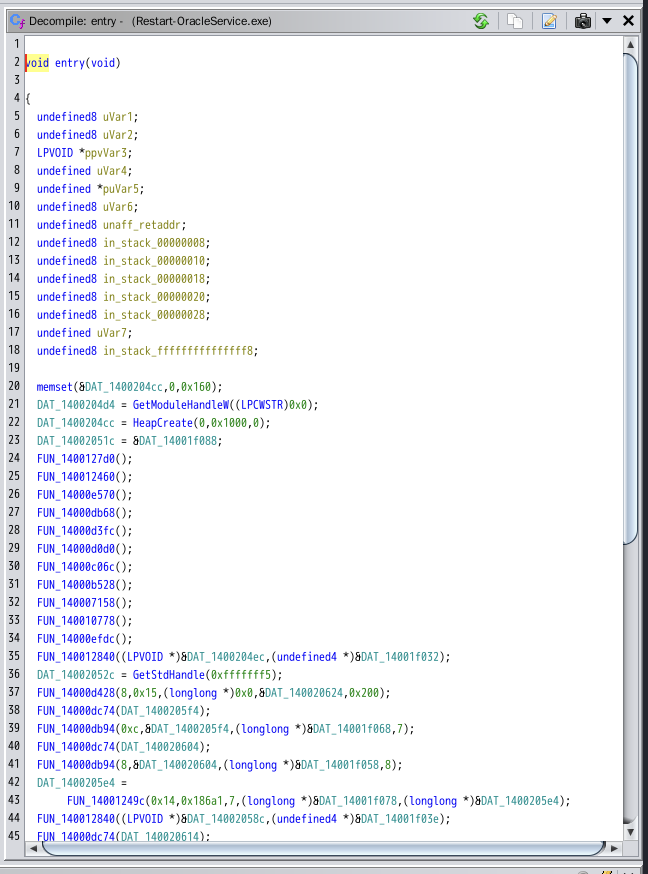The image size is (648, 874).
Task: Close the Decompile panel
Action: coord(629,21)
